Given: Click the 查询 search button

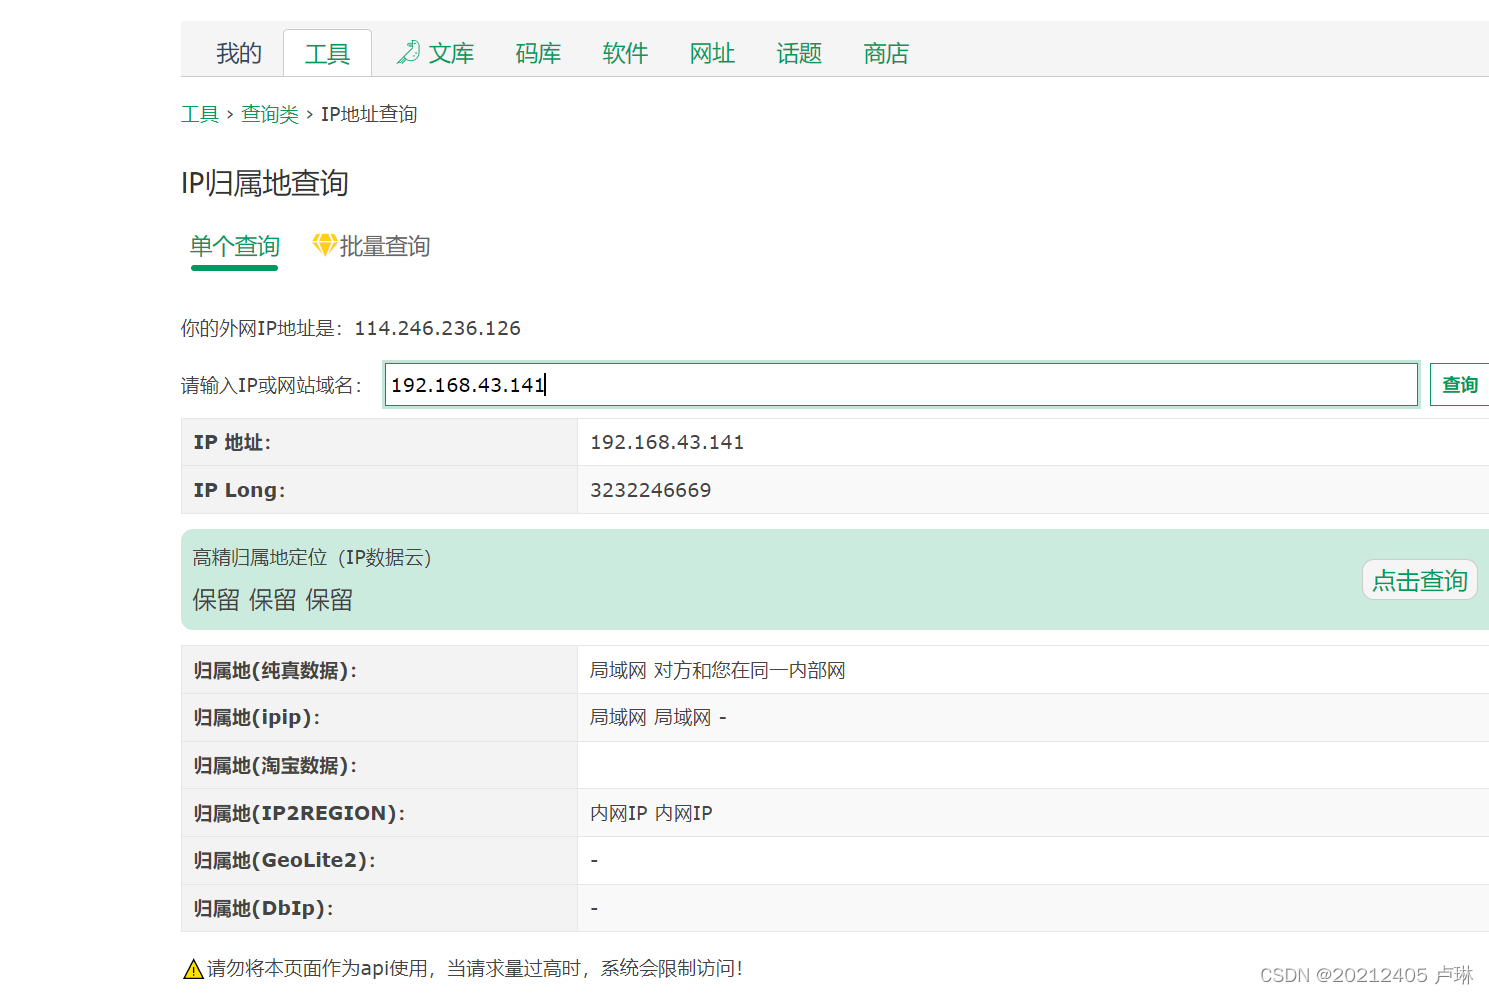Looking at the screenshot, I should coord(1459,385).
